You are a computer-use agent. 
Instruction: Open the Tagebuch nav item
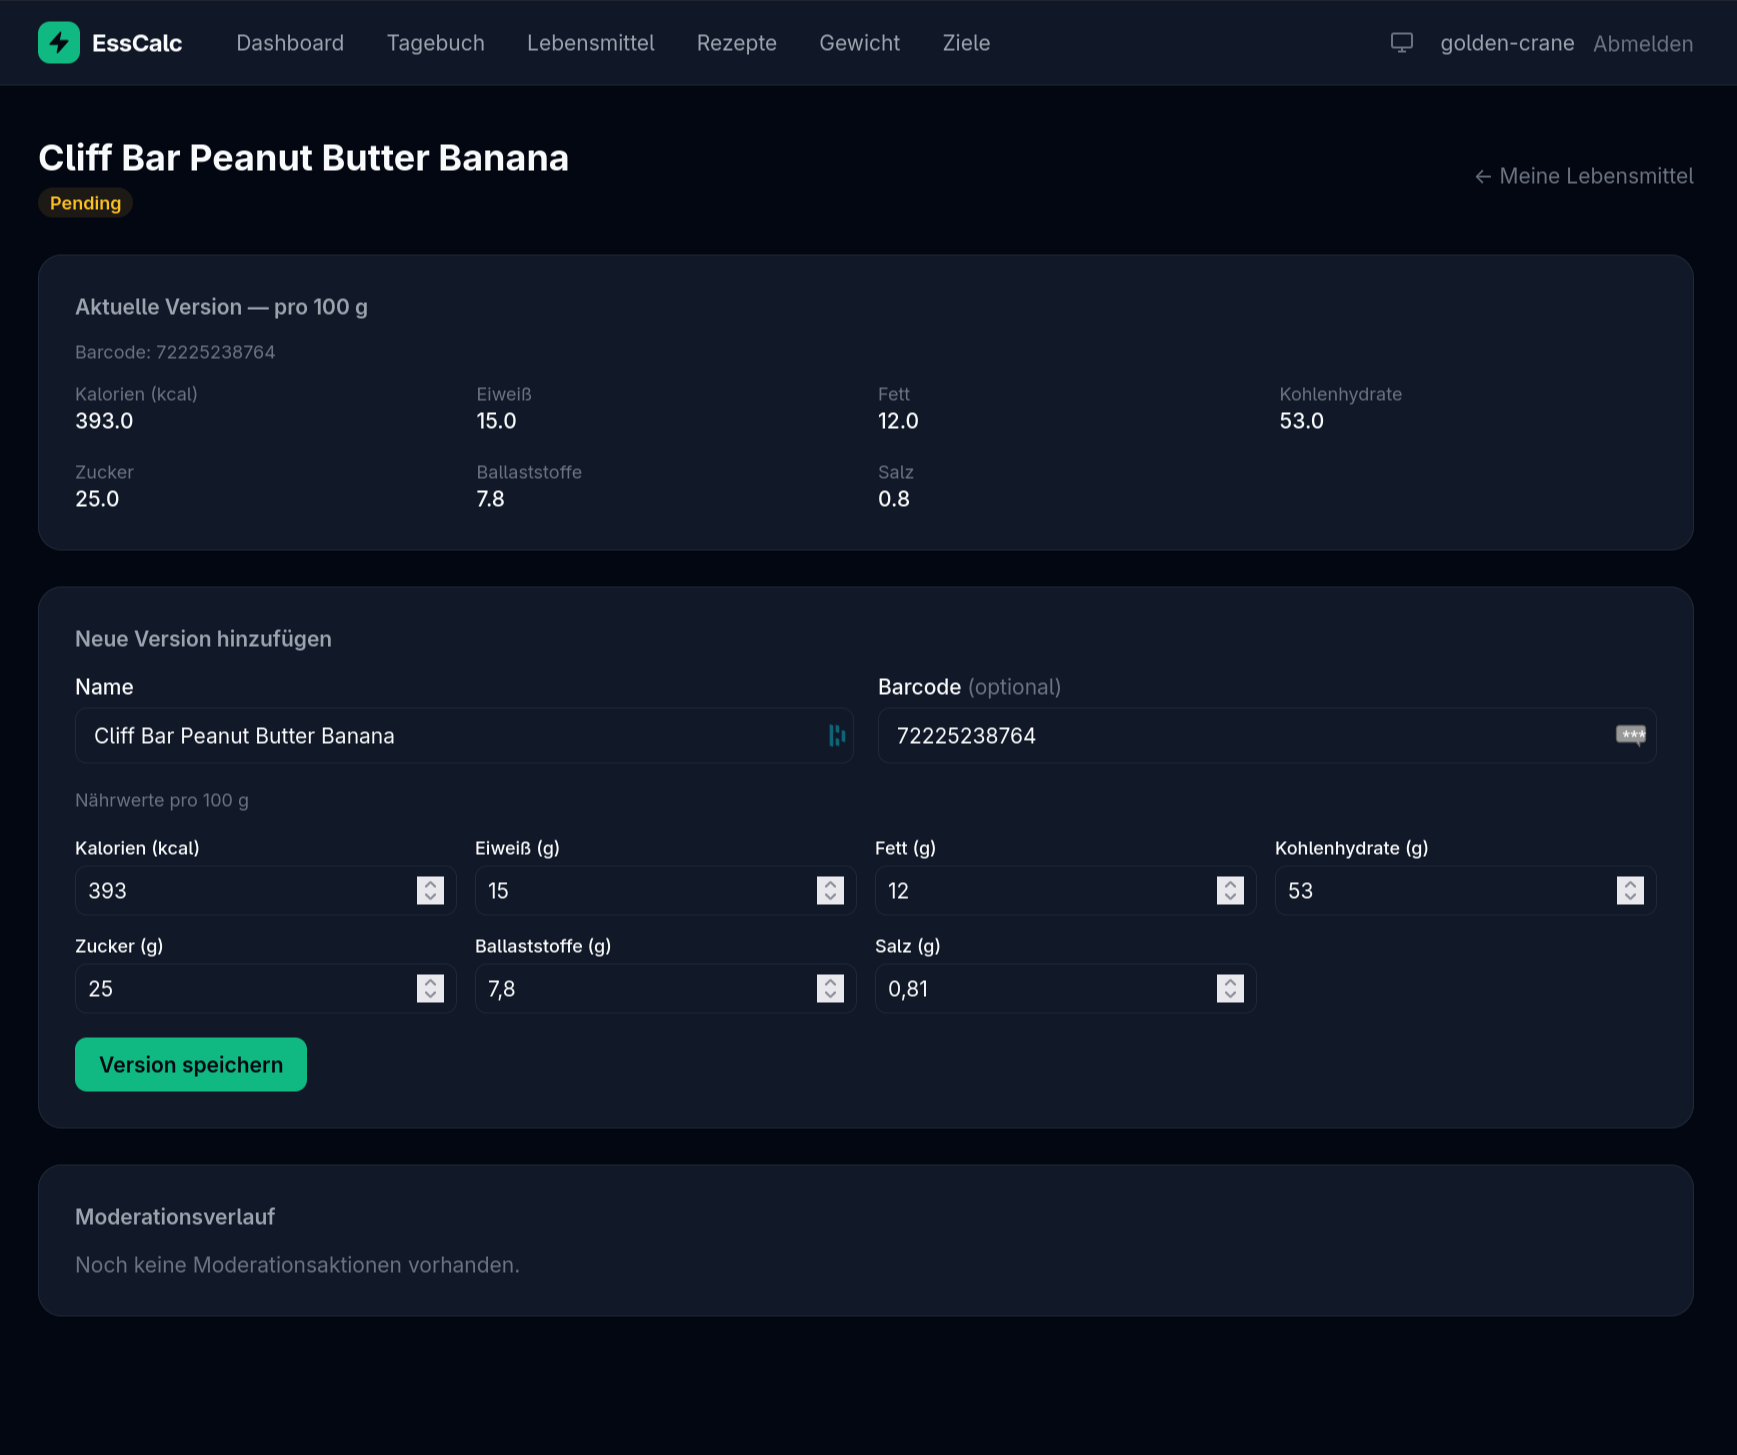coord(436,43)
